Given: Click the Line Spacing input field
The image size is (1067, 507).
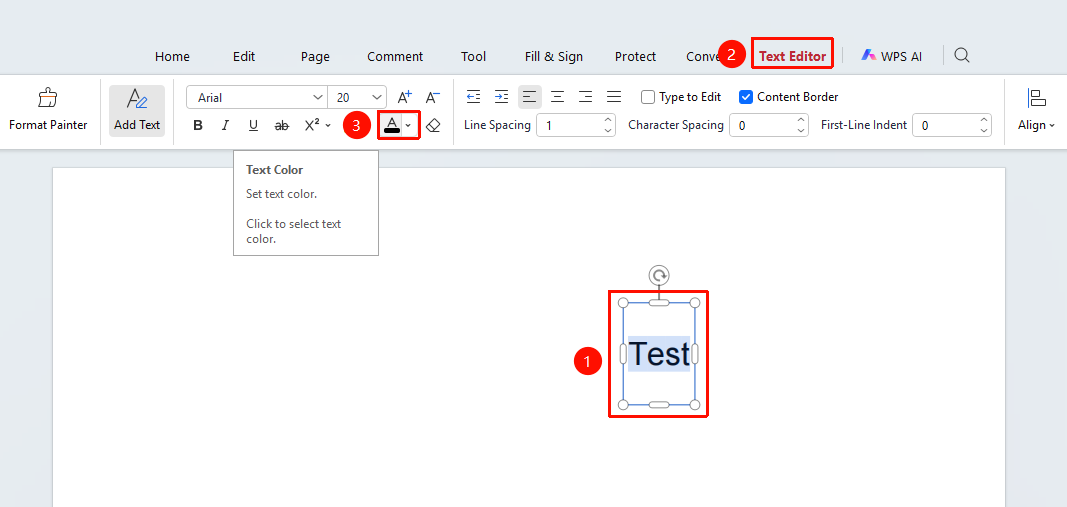Looking at the screenshot, I should pos(576,125).
